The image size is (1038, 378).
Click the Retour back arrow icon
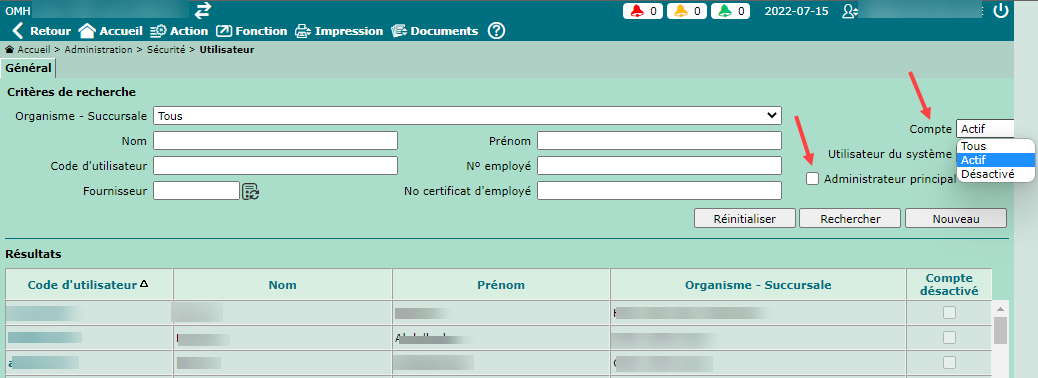[x=18, y=30]
